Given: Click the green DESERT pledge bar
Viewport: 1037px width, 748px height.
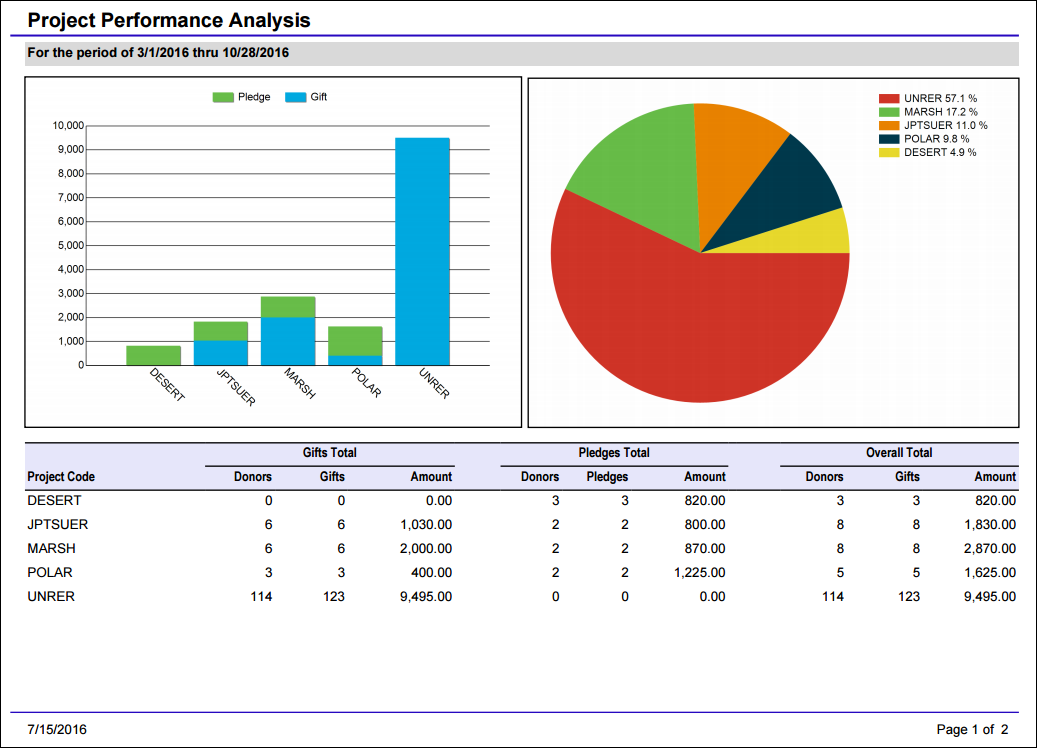Looking at the screenshot, I should pyautogui.click(x=153, y=355).
